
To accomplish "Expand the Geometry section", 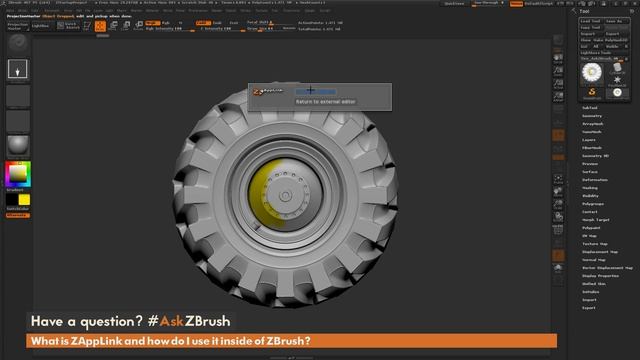I will pos(592,116).
